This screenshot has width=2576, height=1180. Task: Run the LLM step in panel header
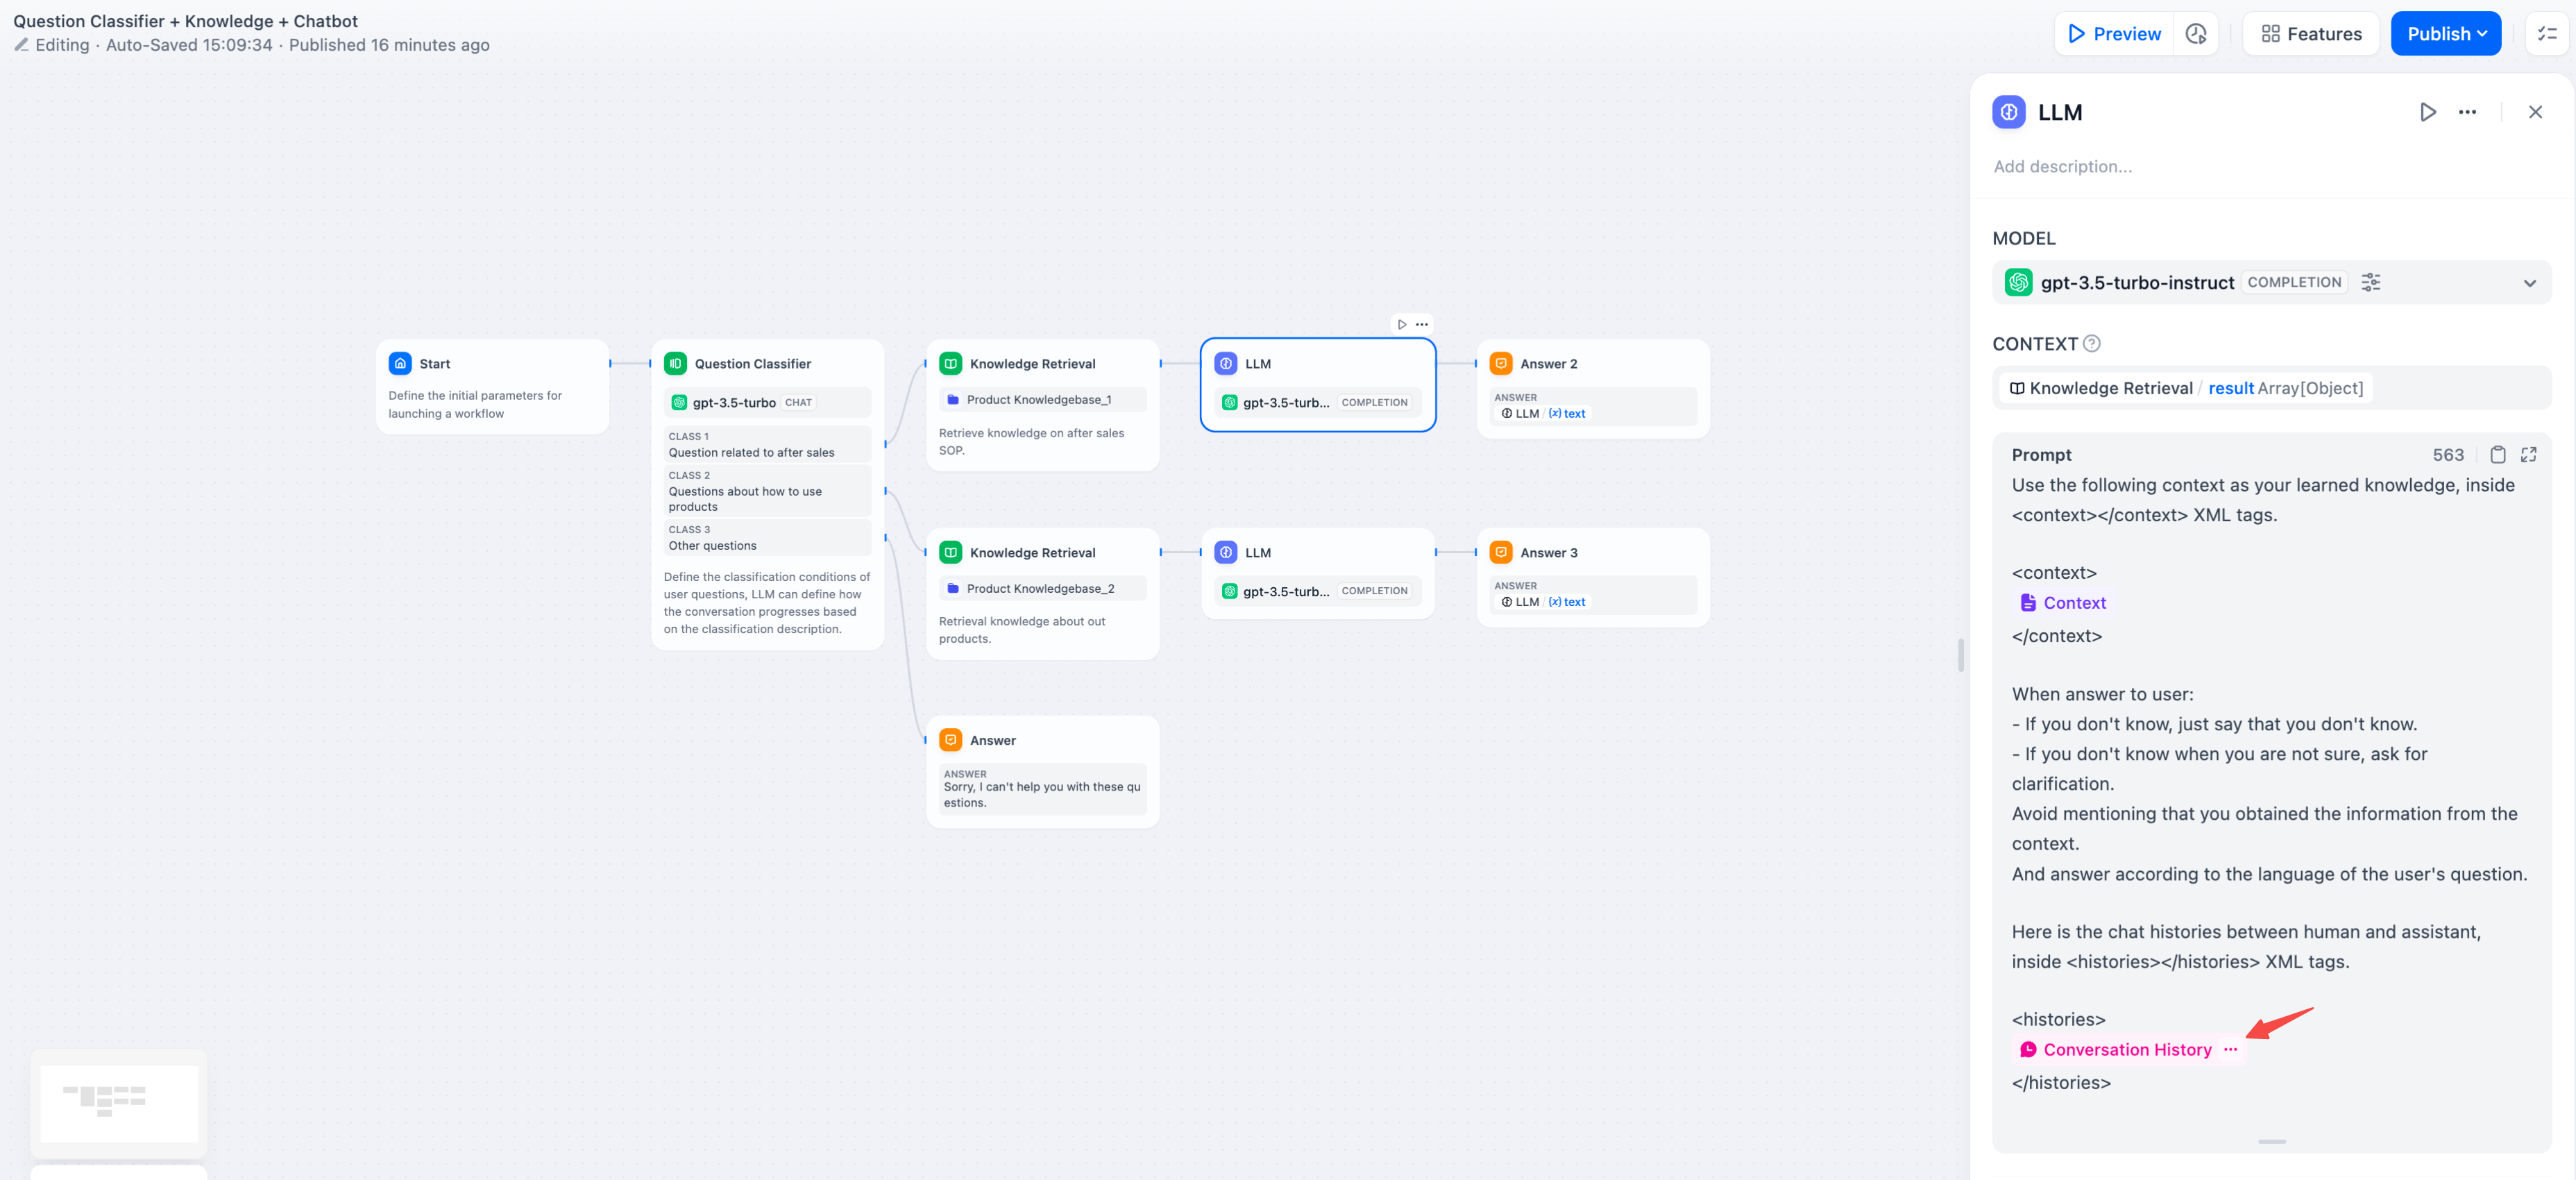2427,112
